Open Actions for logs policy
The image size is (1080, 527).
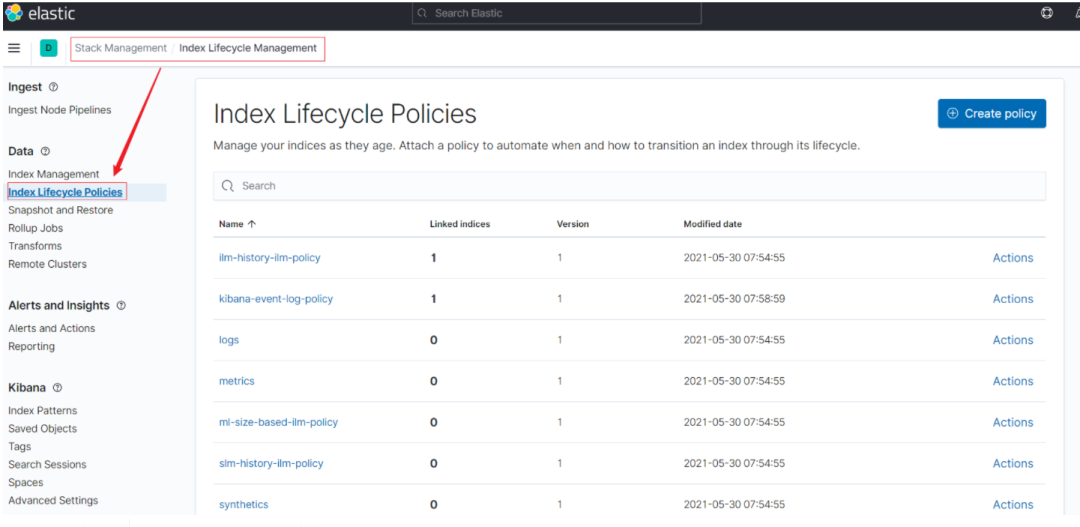click(x=1012, y=340)
